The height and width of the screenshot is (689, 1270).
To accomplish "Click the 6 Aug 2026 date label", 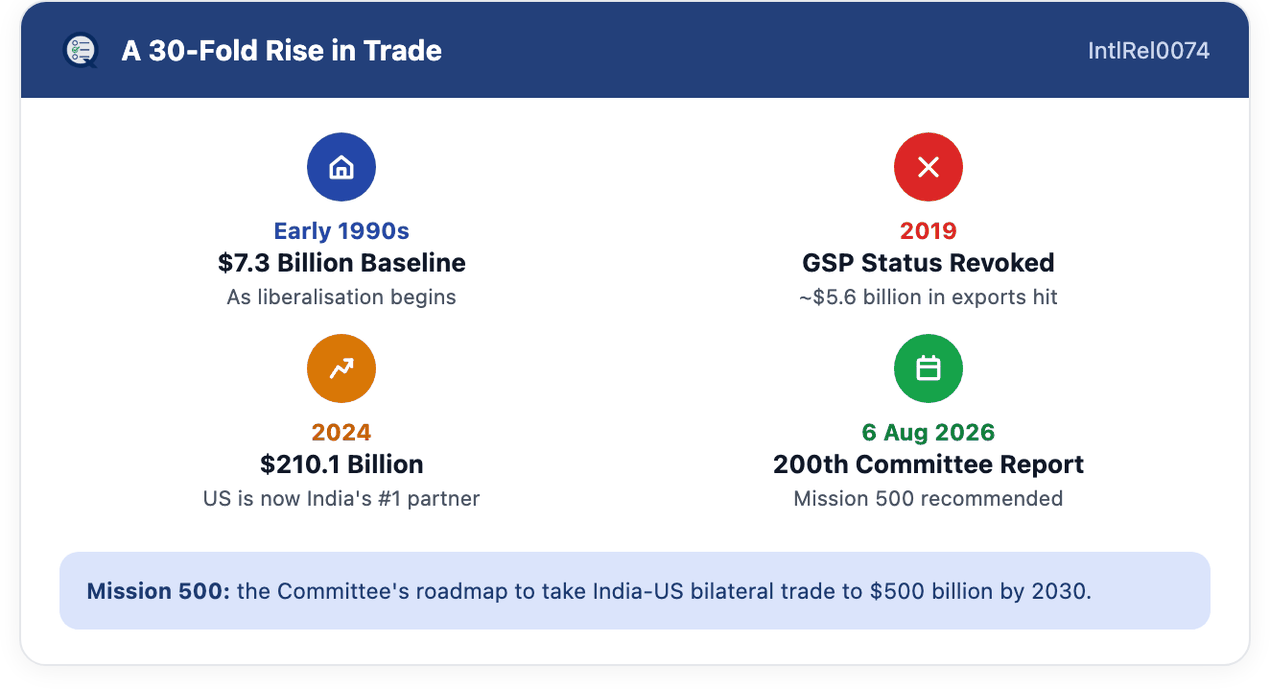I will tap(928, 432).
